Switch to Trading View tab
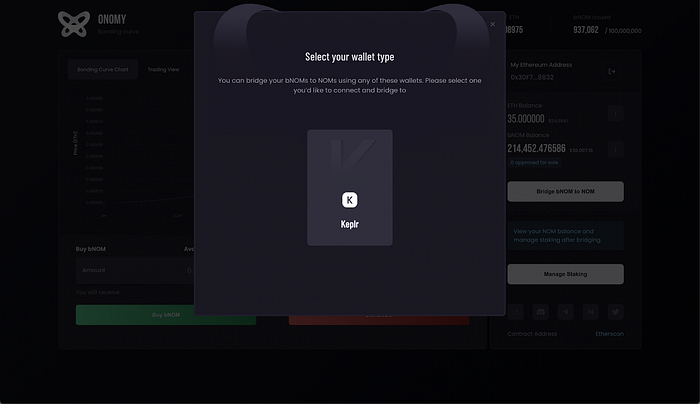 click(163, 69)
